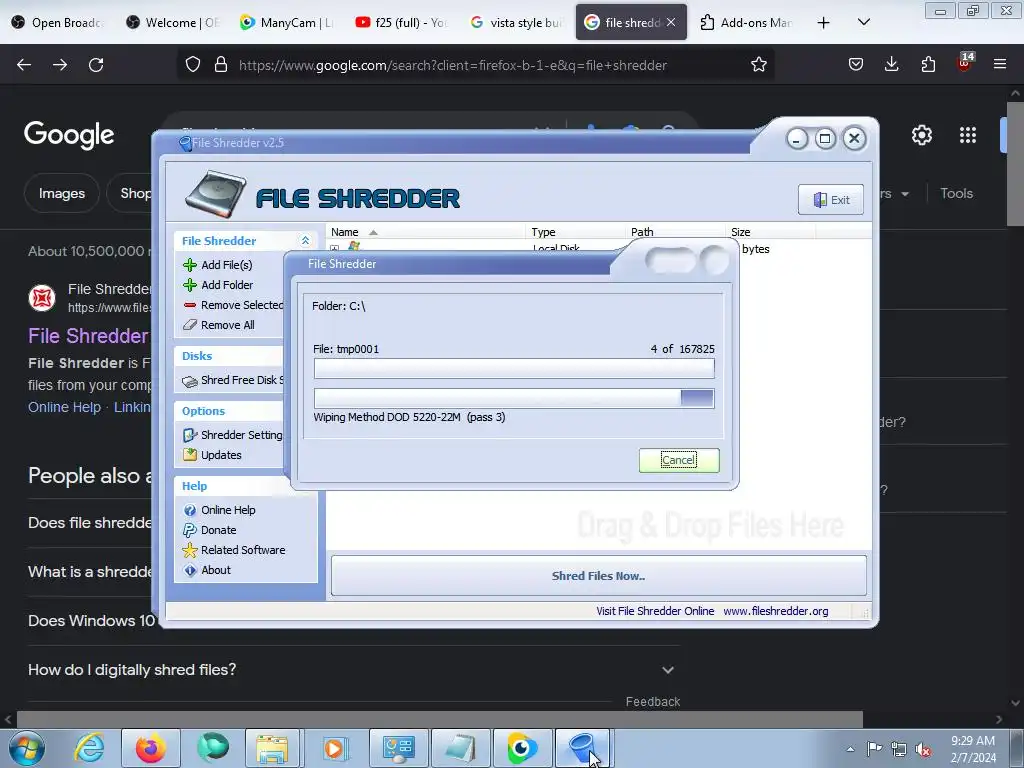The image size is (1024, 768).
Task: Open Shredder Settings via its icon
Action: (x=189, y=435)
